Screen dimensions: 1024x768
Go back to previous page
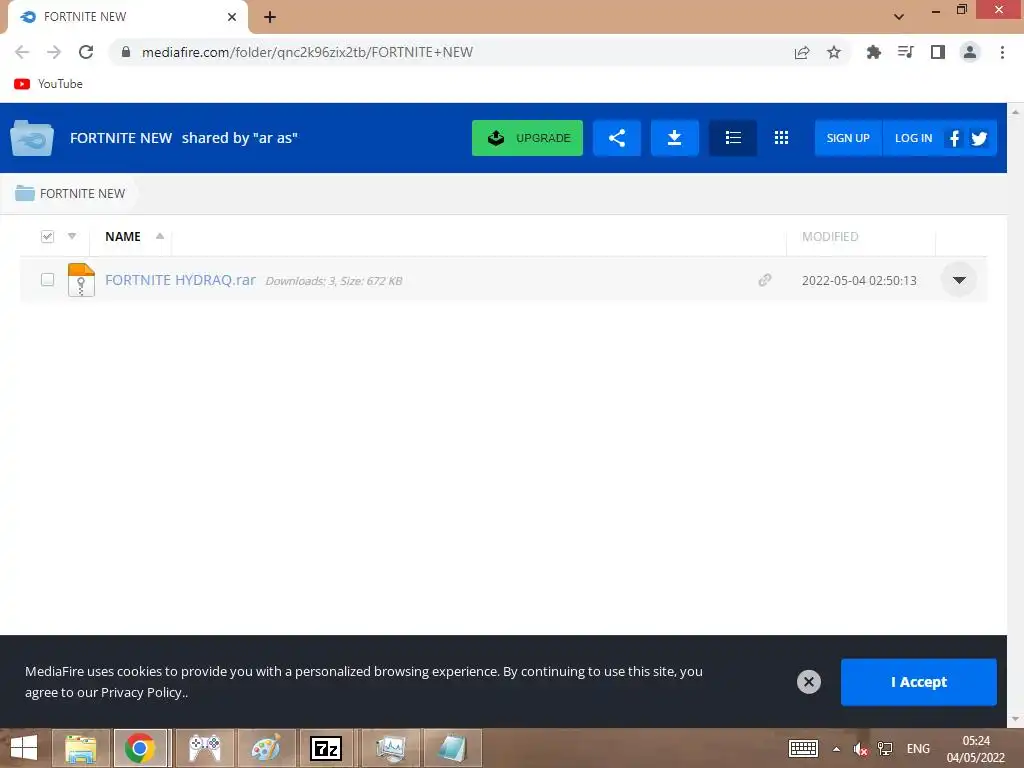(x=22, y=52)
